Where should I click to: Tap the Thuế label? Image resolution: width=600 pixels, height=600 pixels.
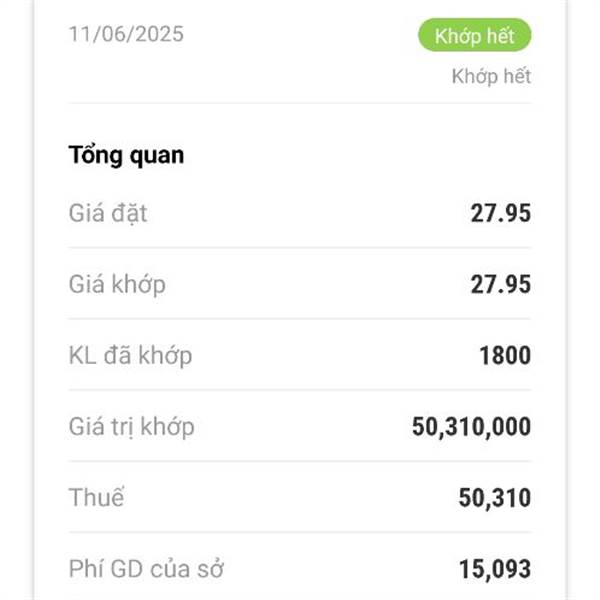coord(96,497)
